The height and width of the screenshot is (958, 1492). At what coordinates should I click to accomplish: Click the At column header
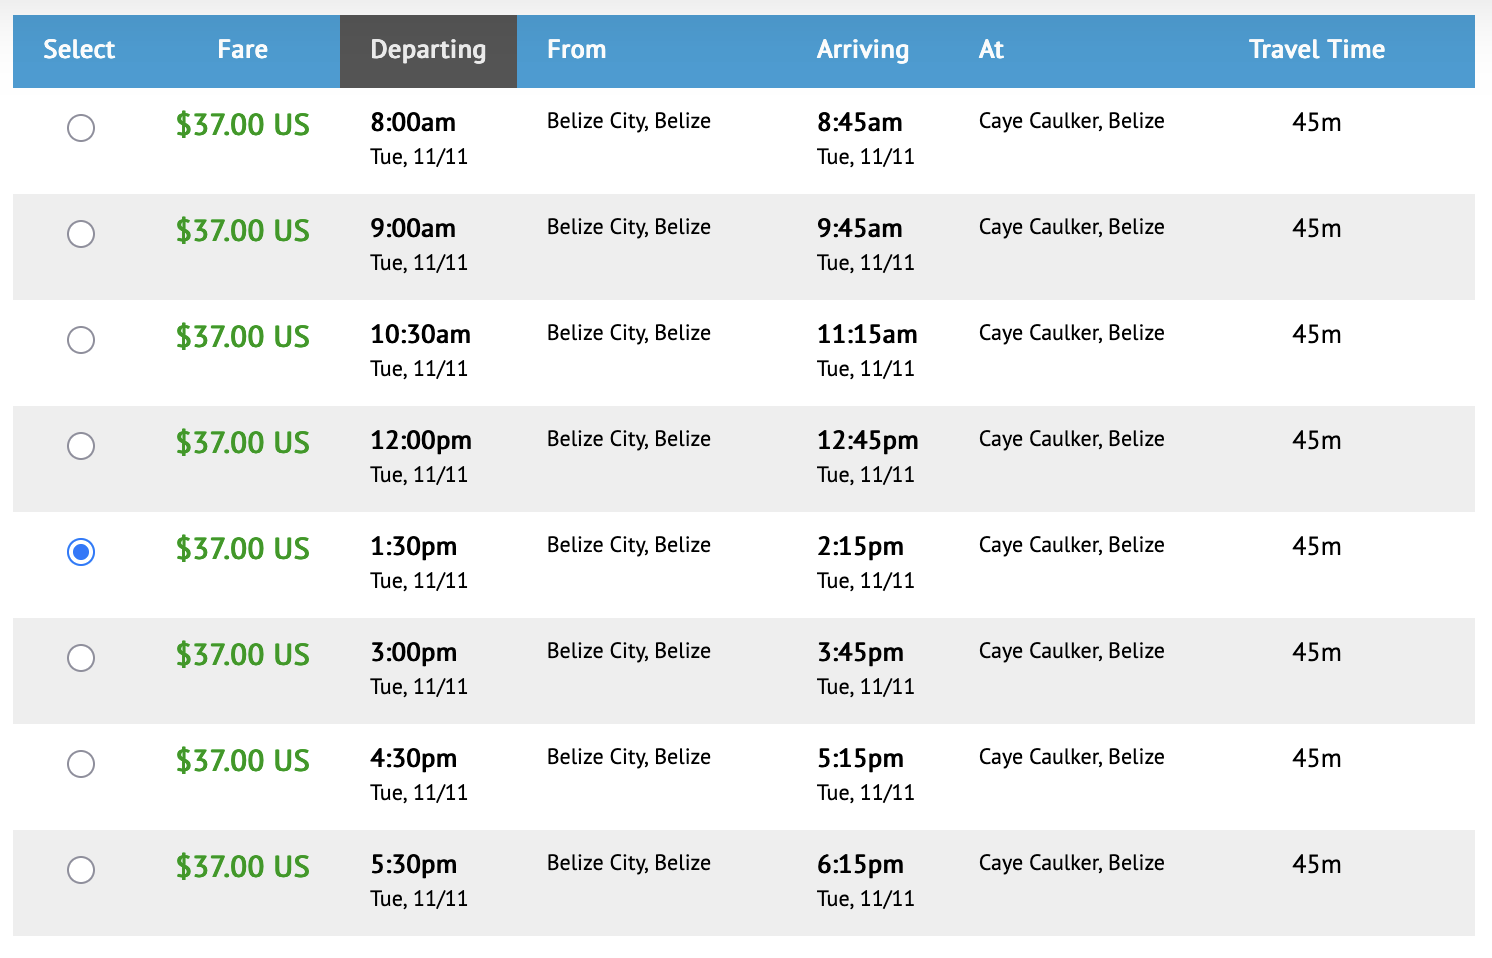[991, 50]
